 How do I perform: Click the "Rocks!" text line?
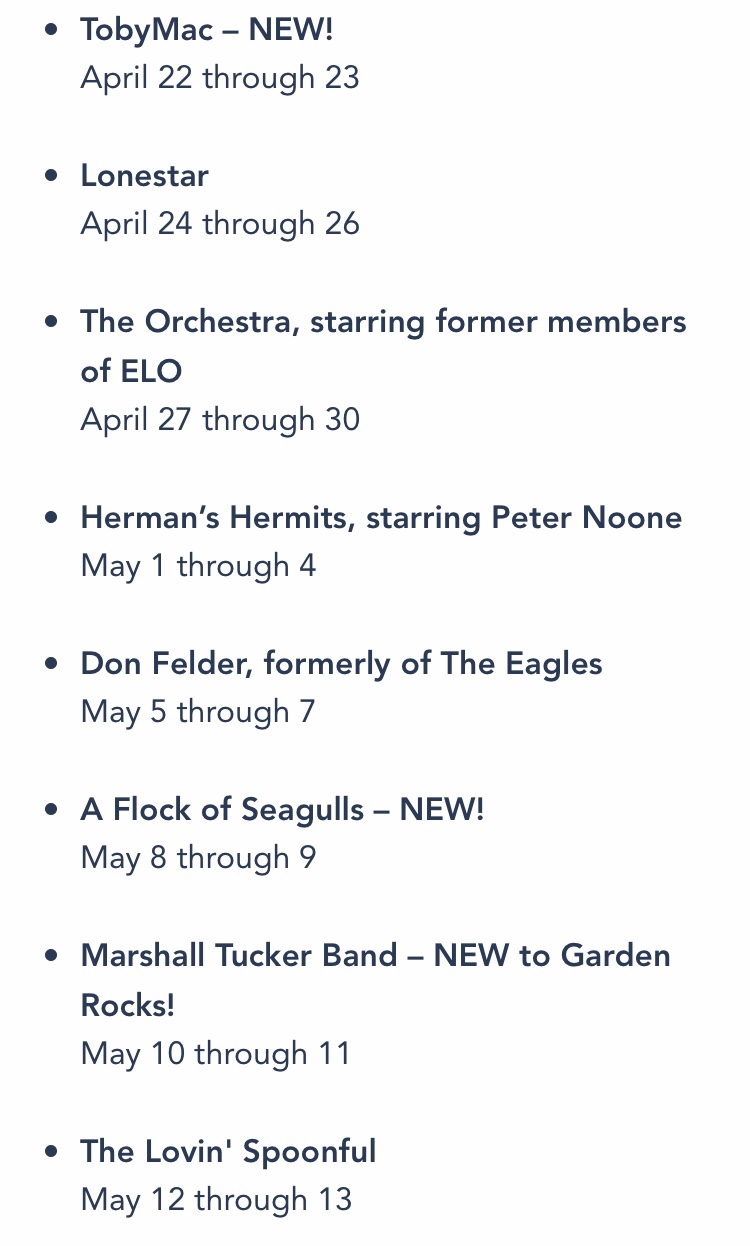click(128, 1005)
